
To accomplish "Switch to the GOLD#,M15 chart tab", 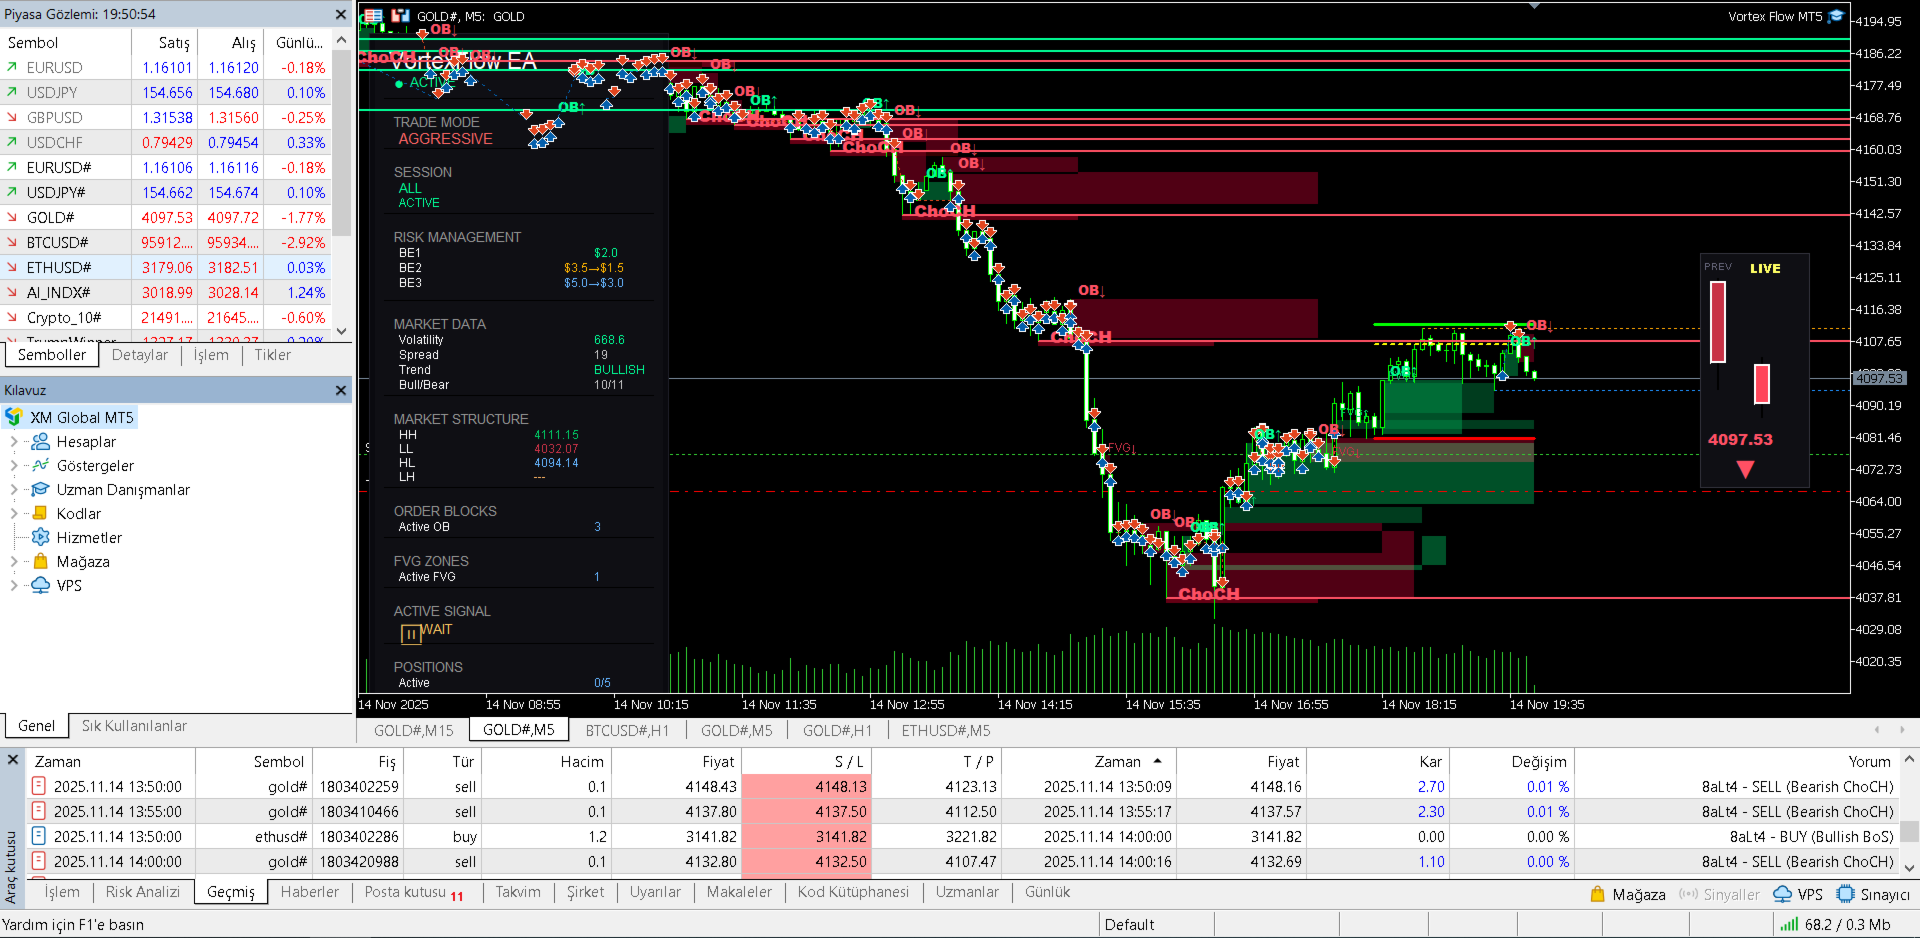I will coord(413,730).
